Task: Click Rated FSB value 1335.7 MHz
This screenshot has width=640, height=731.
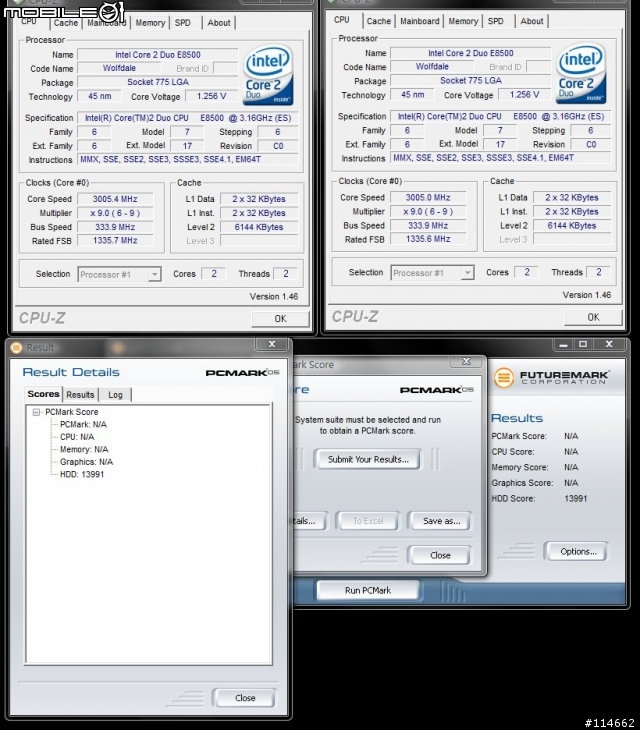Action: [115, 241]
